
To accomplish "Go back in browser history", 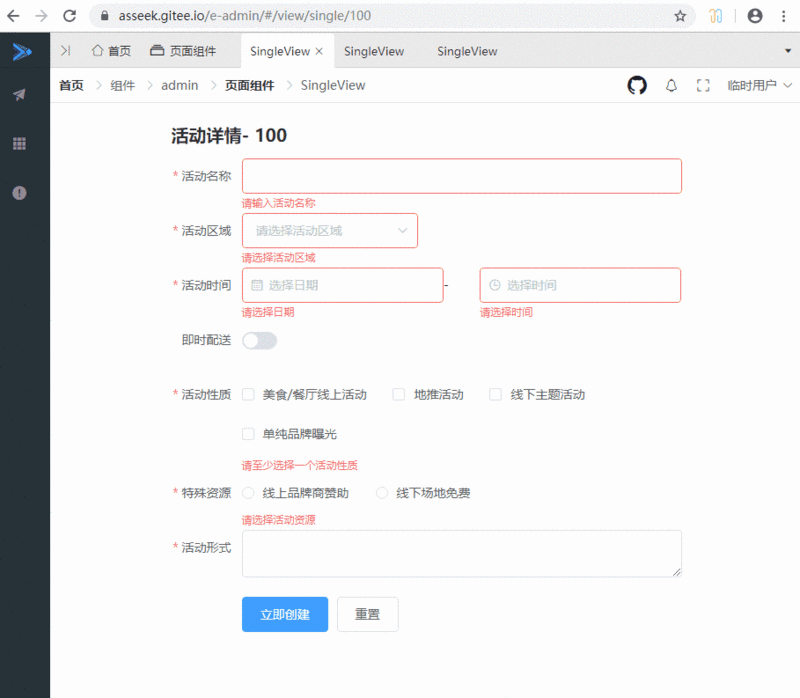I will pyautogui.click(x=14, y=16).
